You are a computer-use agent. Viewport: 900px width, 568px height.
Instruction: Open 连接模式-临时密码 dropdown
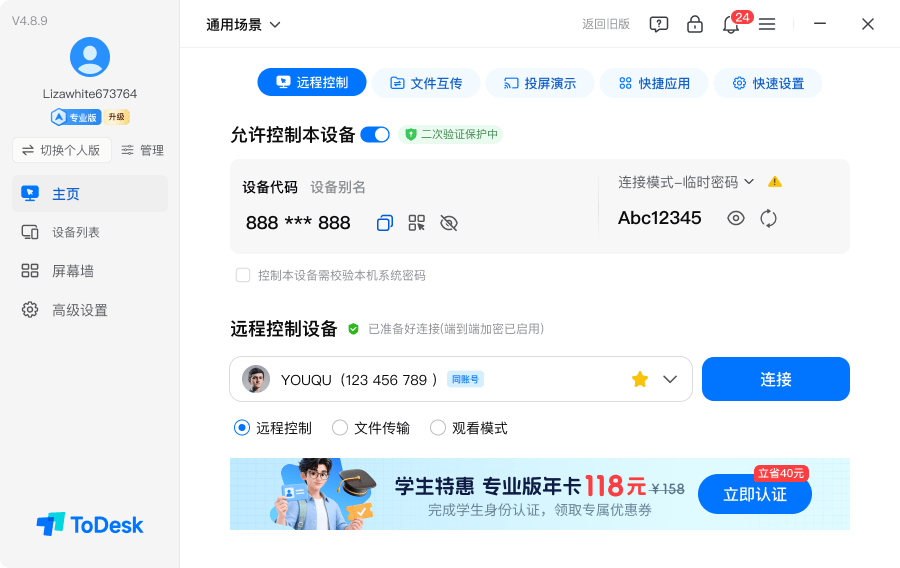(x=686, y=182)
